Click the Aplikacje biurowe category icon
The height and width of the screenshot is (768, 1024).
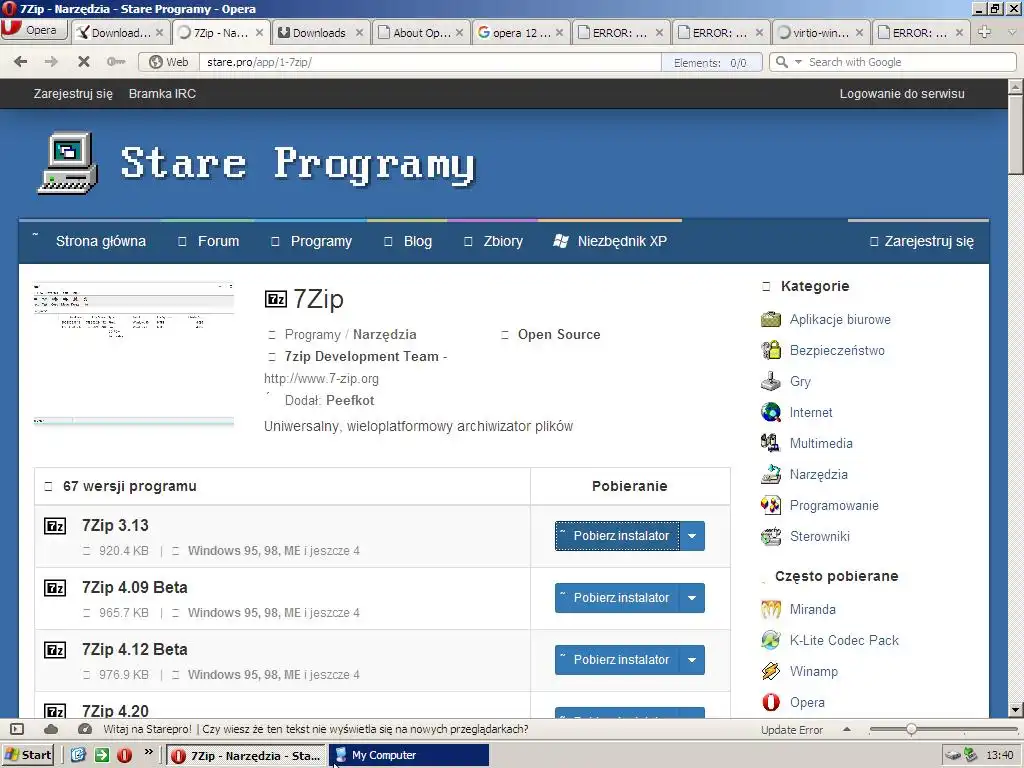point(771,319)
